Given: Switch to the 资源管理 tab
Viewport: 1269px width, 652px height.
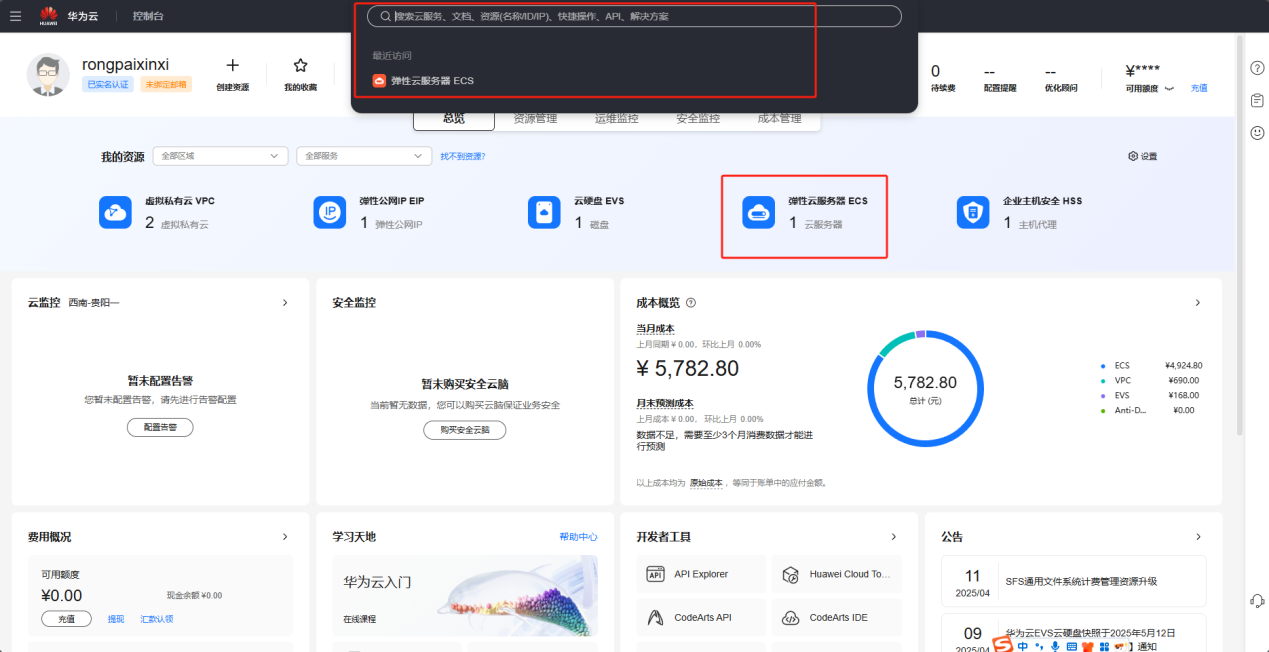Looking at the screenshot, I should 535,119.
